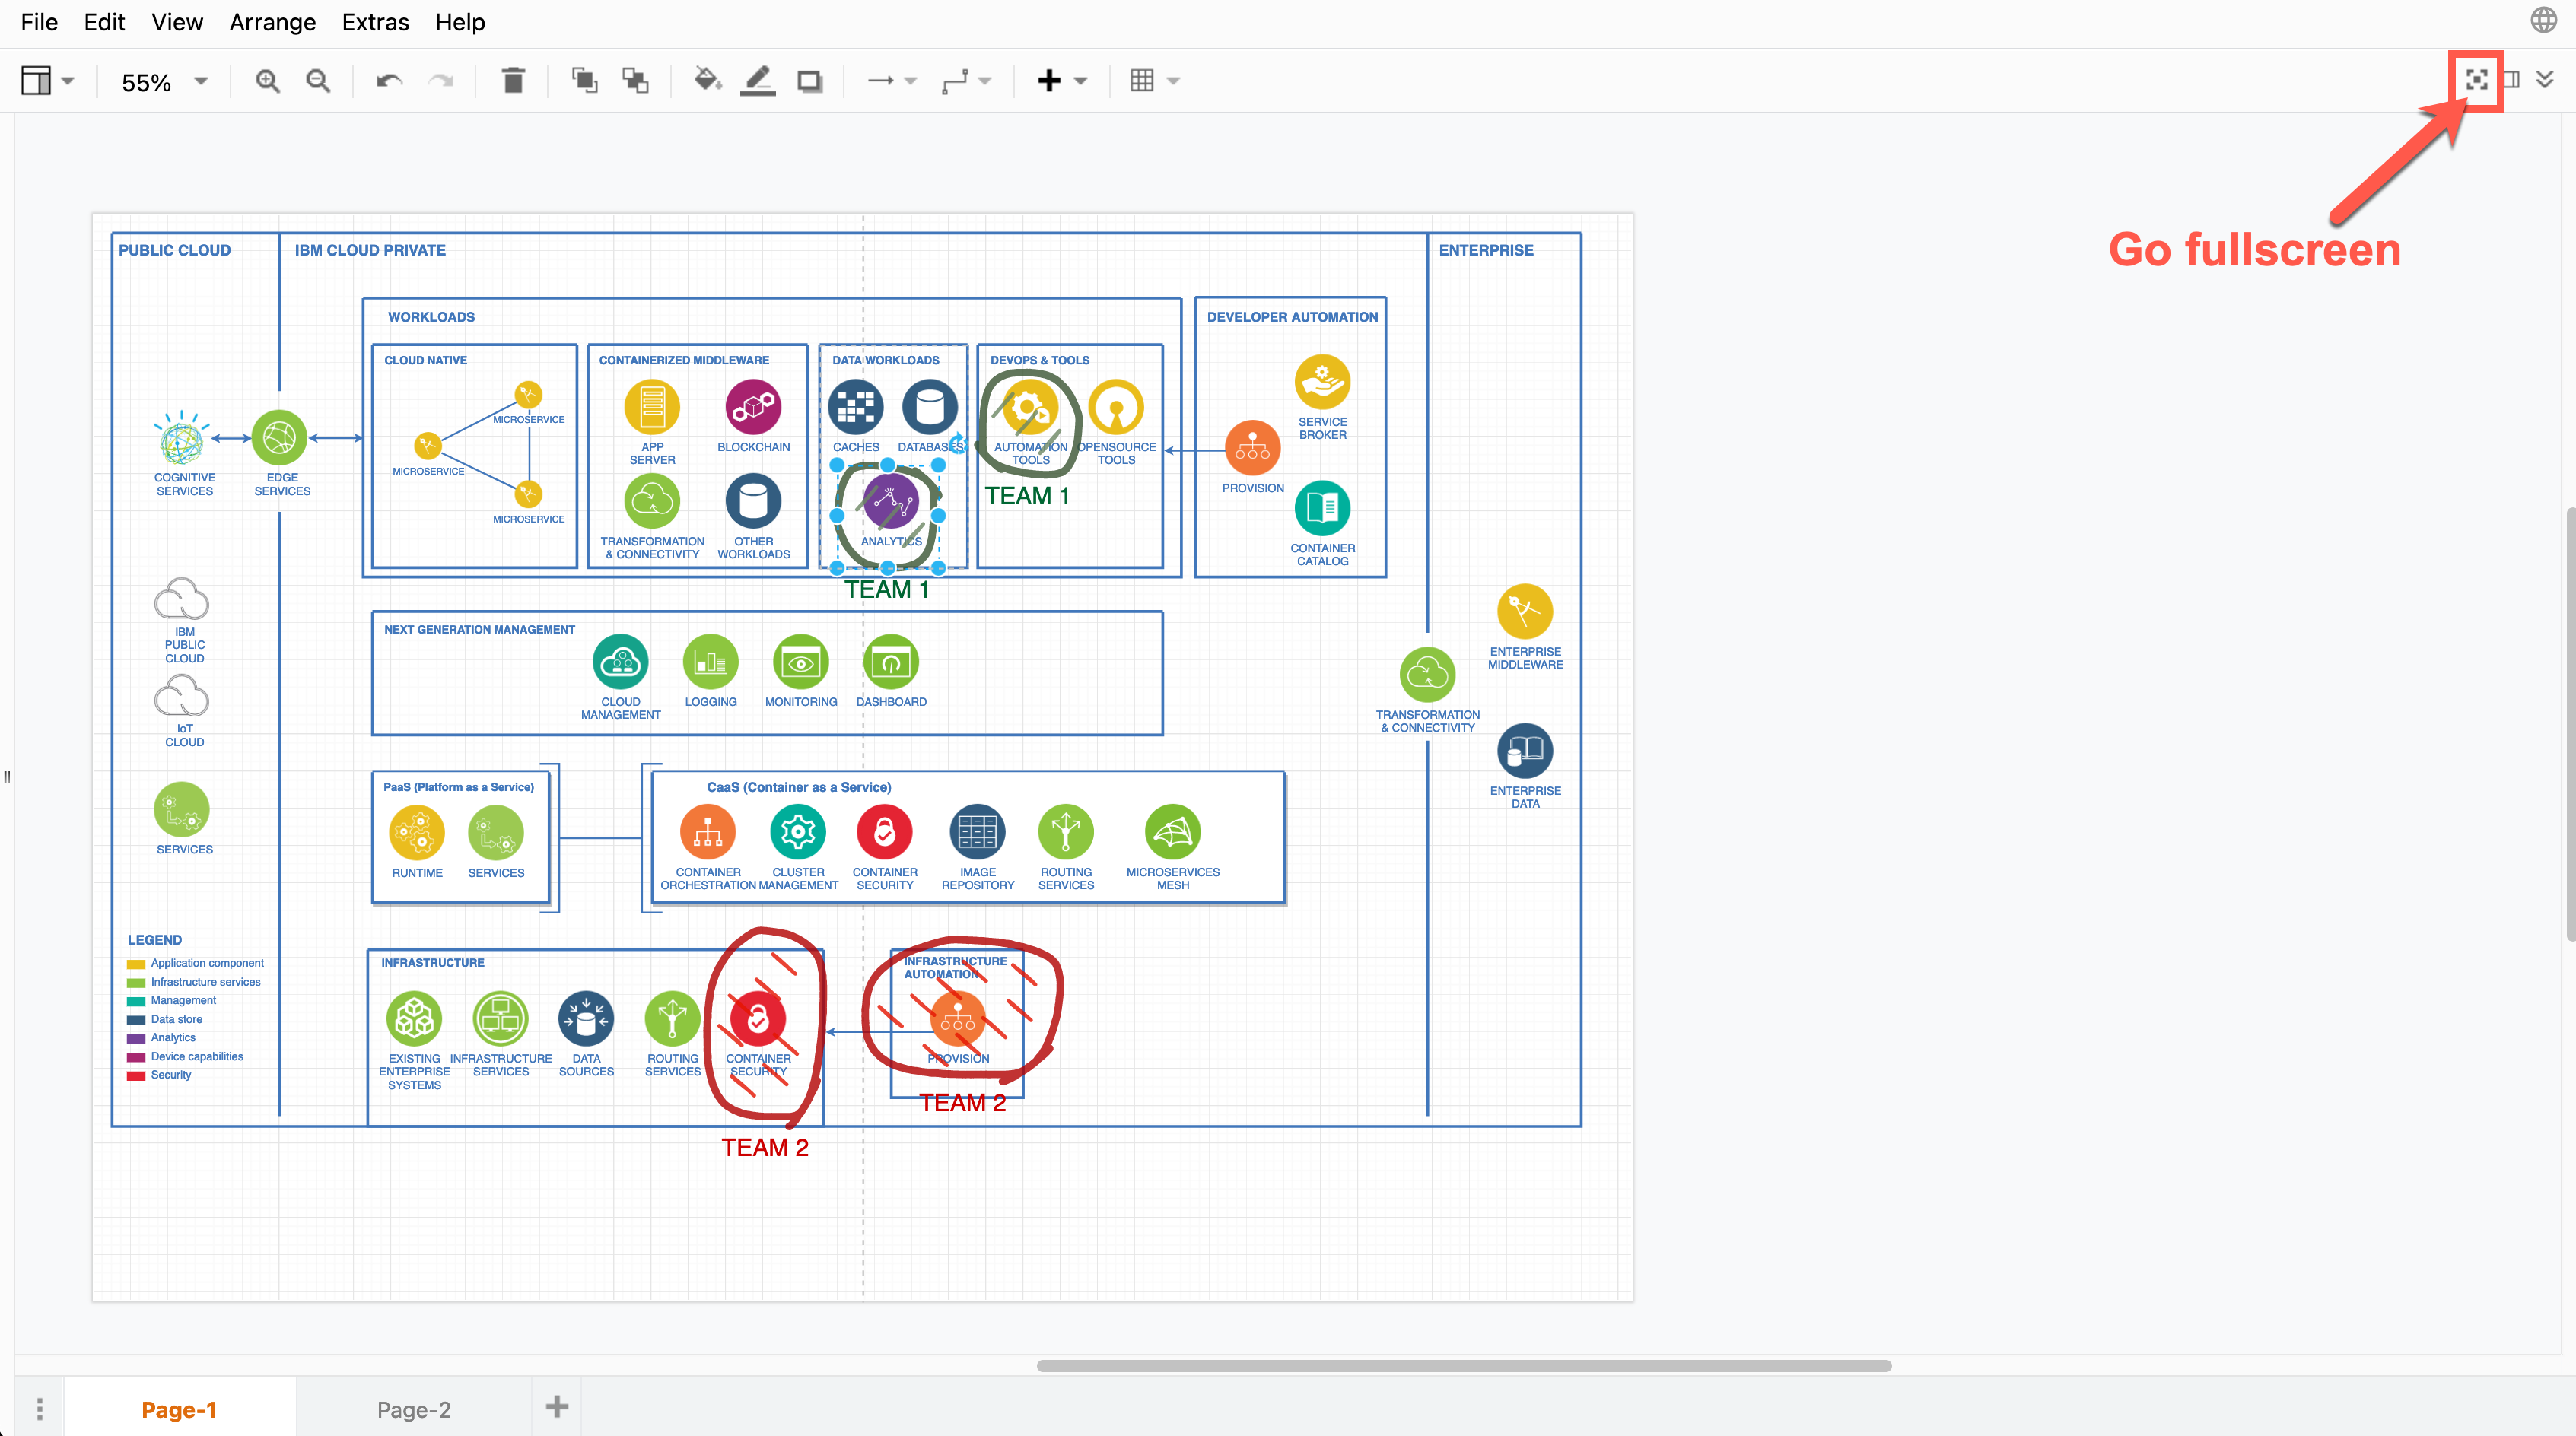
Task: Click the Line Color pencil icon
Action: [757, 81]
